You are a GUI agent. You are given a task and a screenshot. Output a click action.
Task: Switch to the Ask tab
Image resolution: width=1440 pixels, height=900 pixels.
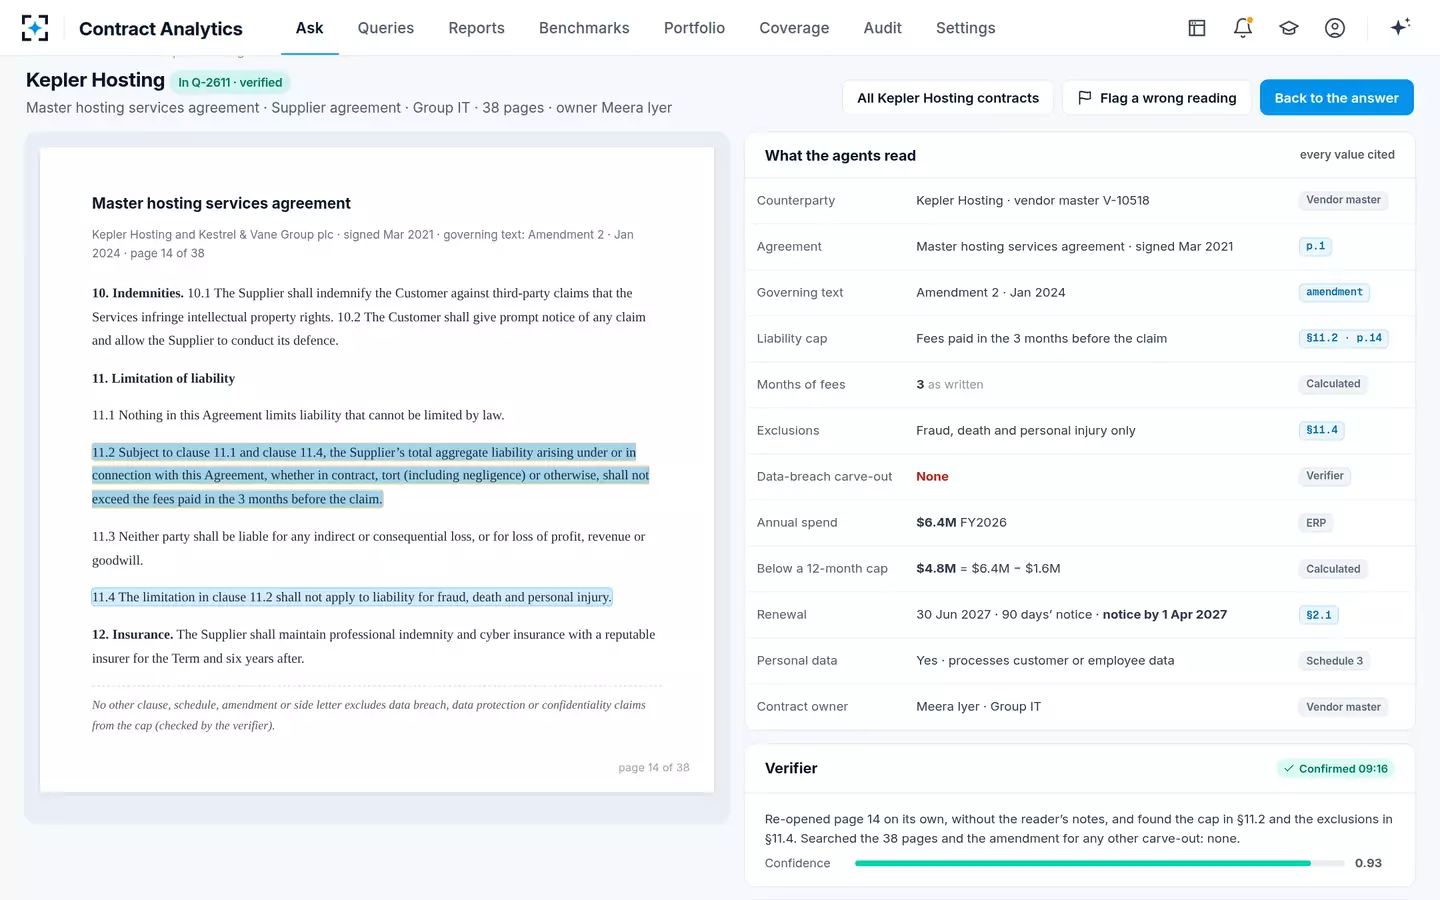point(309,28)
